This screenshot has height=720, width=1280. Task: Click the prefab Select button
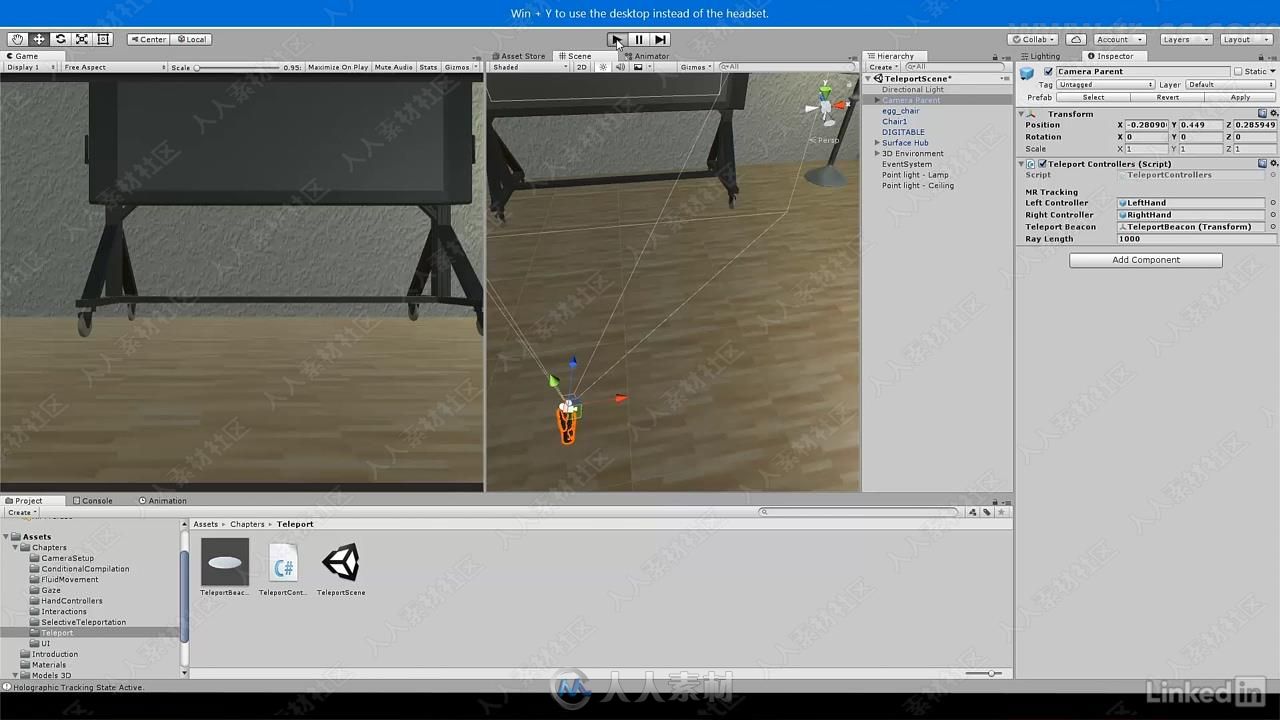[1094, 97]
